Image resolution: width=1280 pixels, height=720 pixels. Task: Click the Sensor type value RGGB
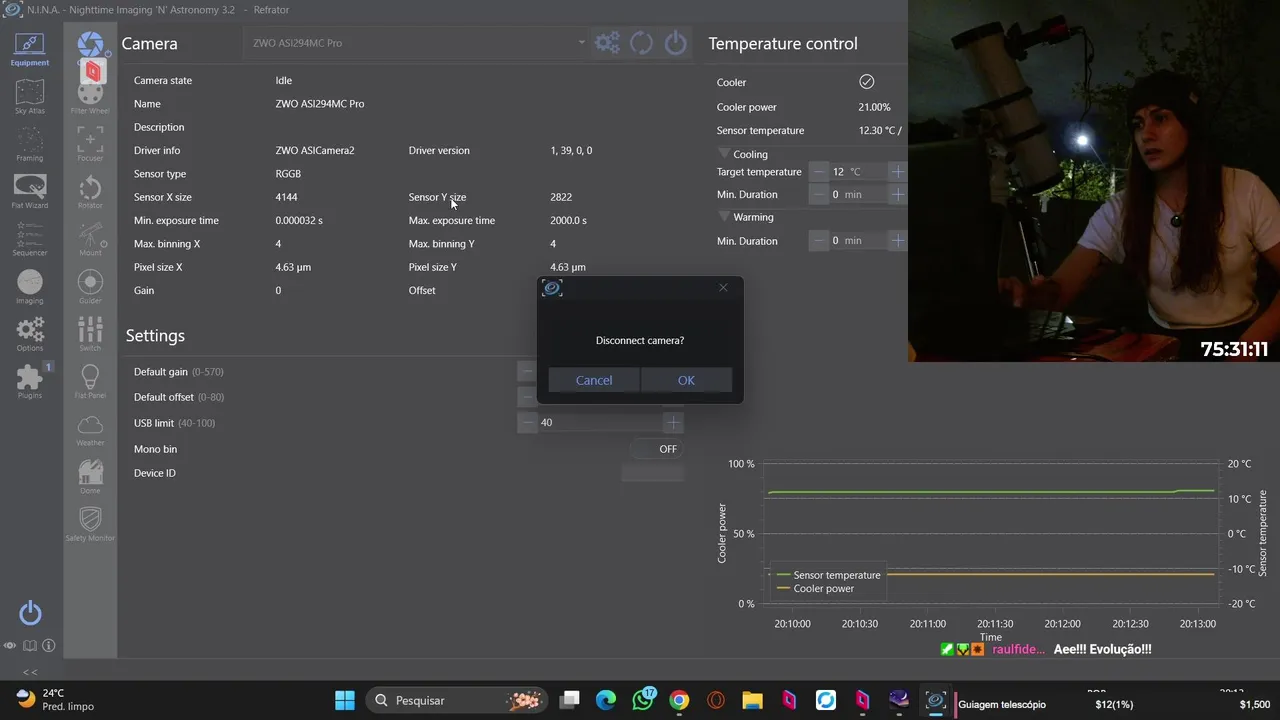(288, 174)
